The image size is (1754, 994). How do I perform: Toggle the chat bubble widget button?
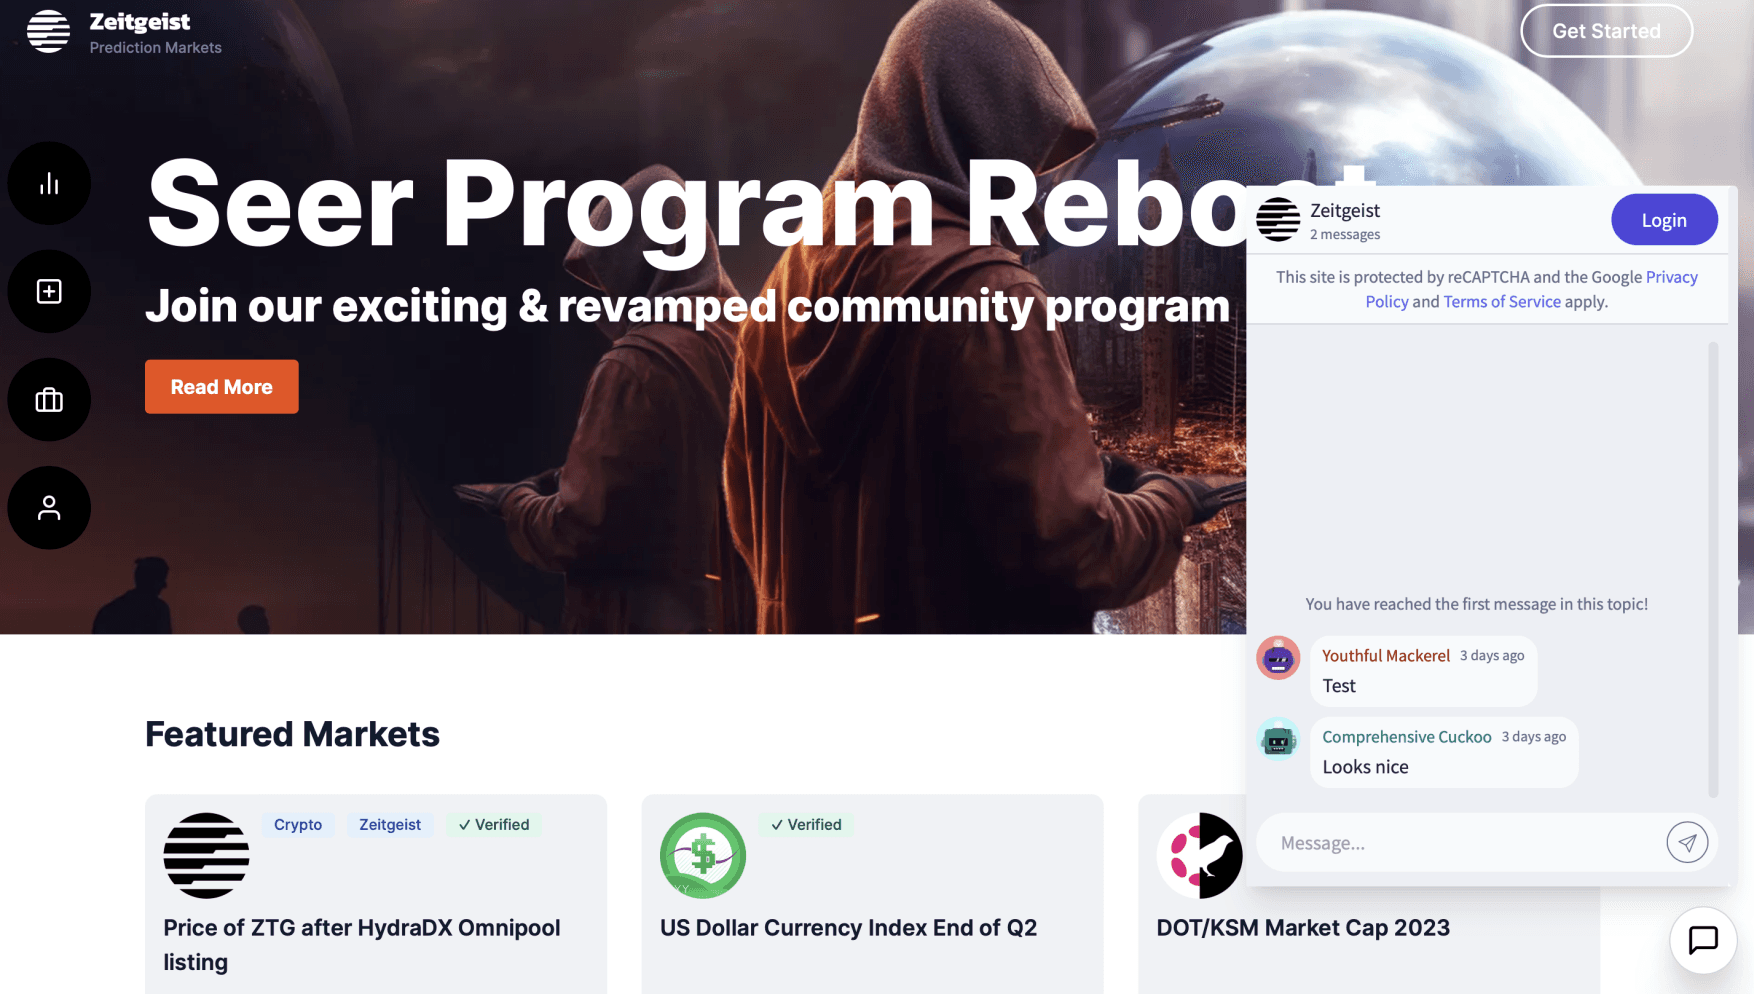pos(1703,940)
